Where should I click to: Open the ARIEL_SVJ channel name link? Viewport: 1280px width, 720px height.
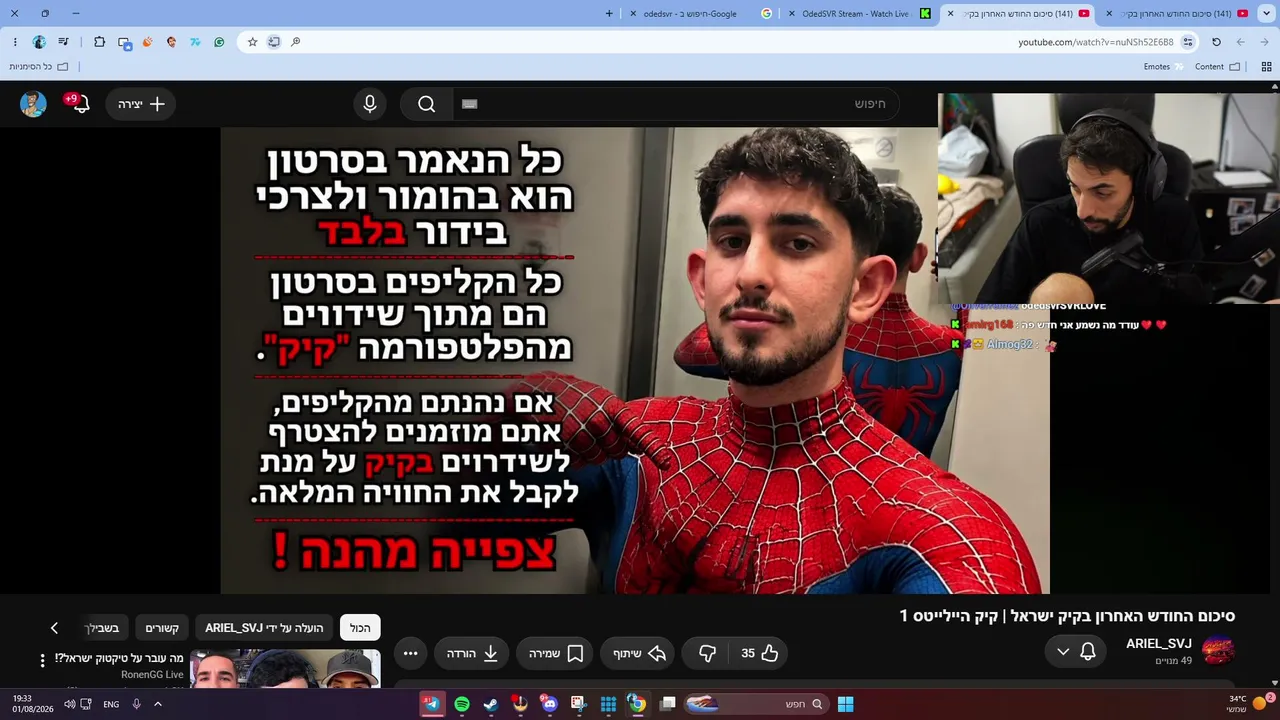point(1159,644)
